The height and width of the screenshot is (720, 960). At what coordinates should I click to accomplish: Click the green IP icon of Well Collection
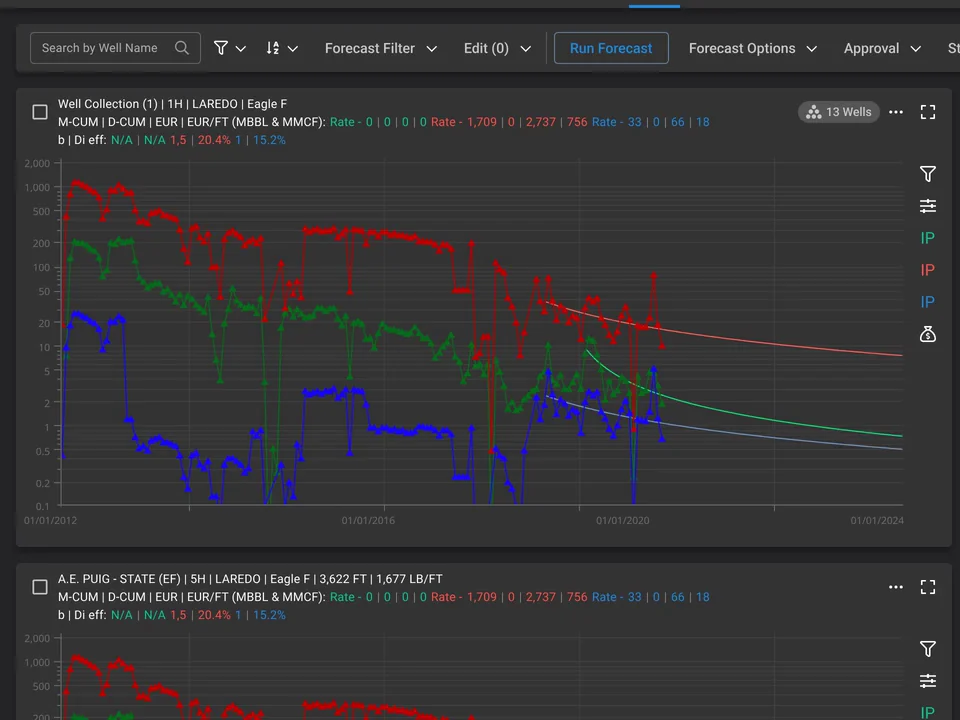928,238
